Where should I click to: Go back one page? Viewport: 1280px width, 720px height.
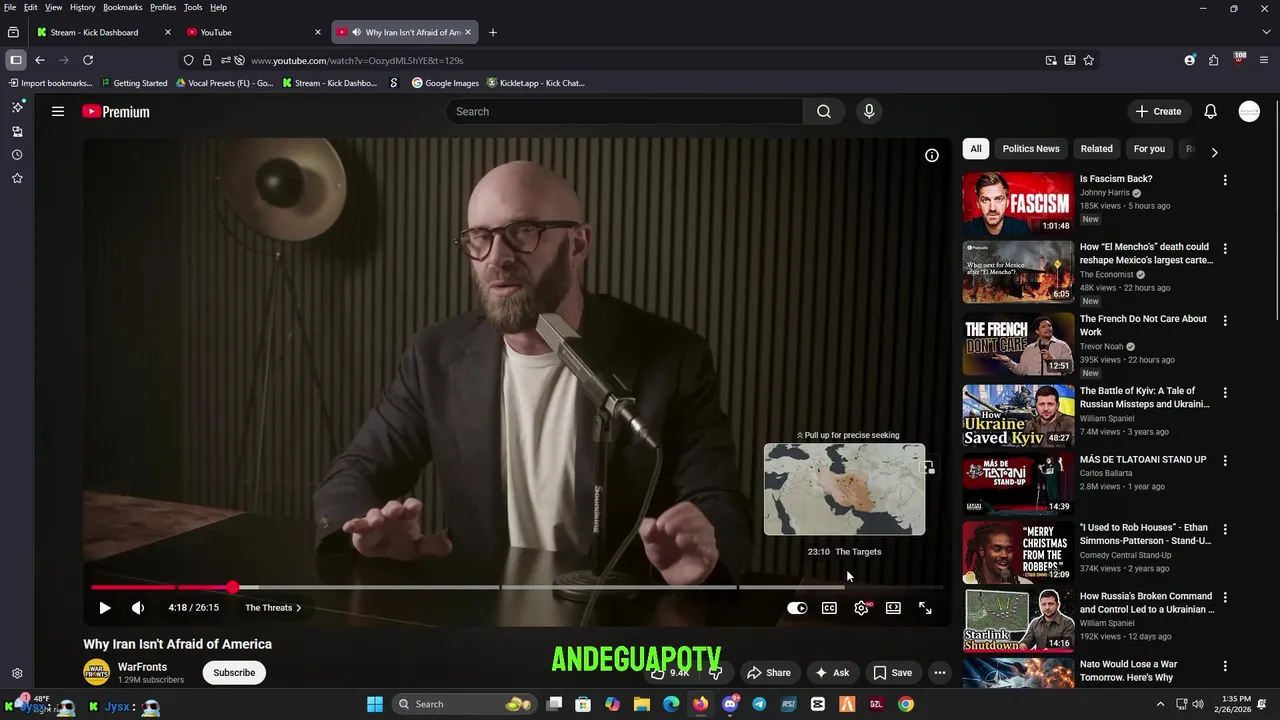[40, 60]
